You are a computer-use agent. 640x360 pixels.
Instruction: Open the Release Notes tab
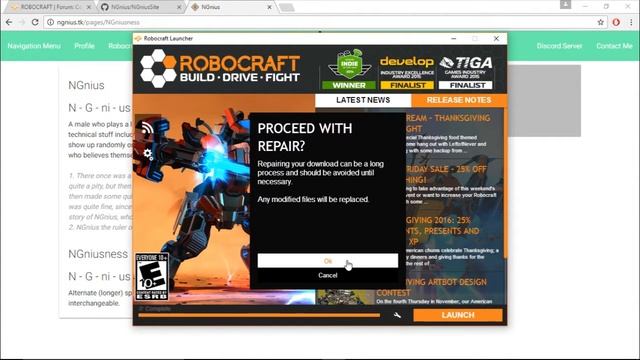459,100
